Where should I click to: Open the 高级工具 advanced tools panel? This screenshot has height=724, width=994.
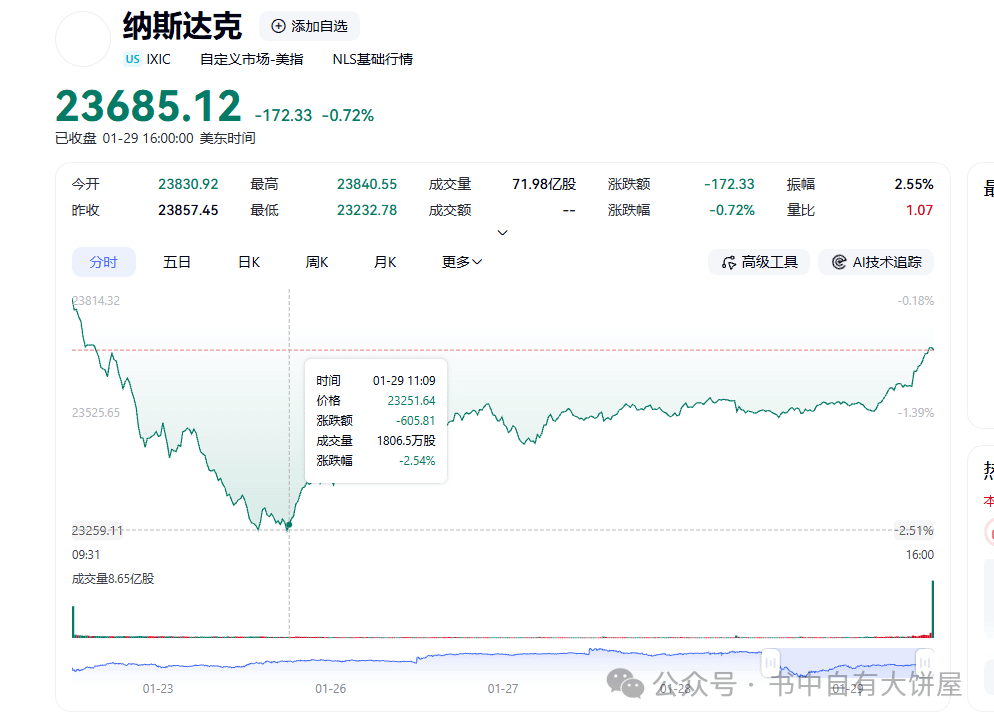tap(758, 262)
